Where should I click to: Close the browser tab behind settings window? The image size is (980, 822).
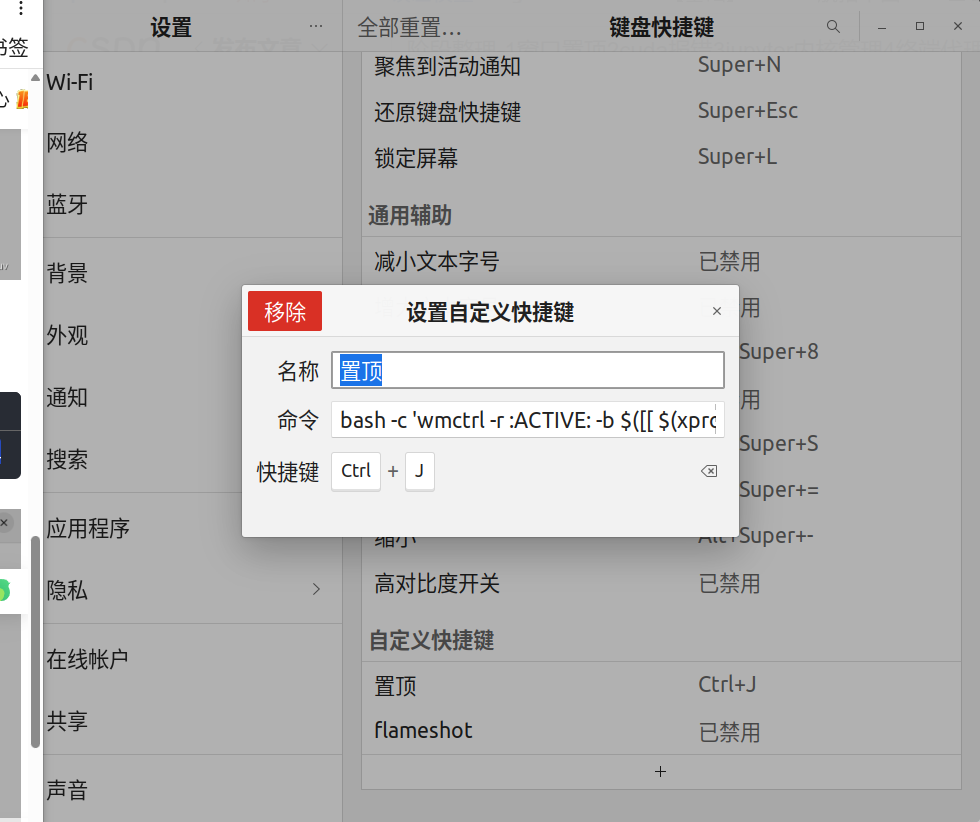point(4,522)
